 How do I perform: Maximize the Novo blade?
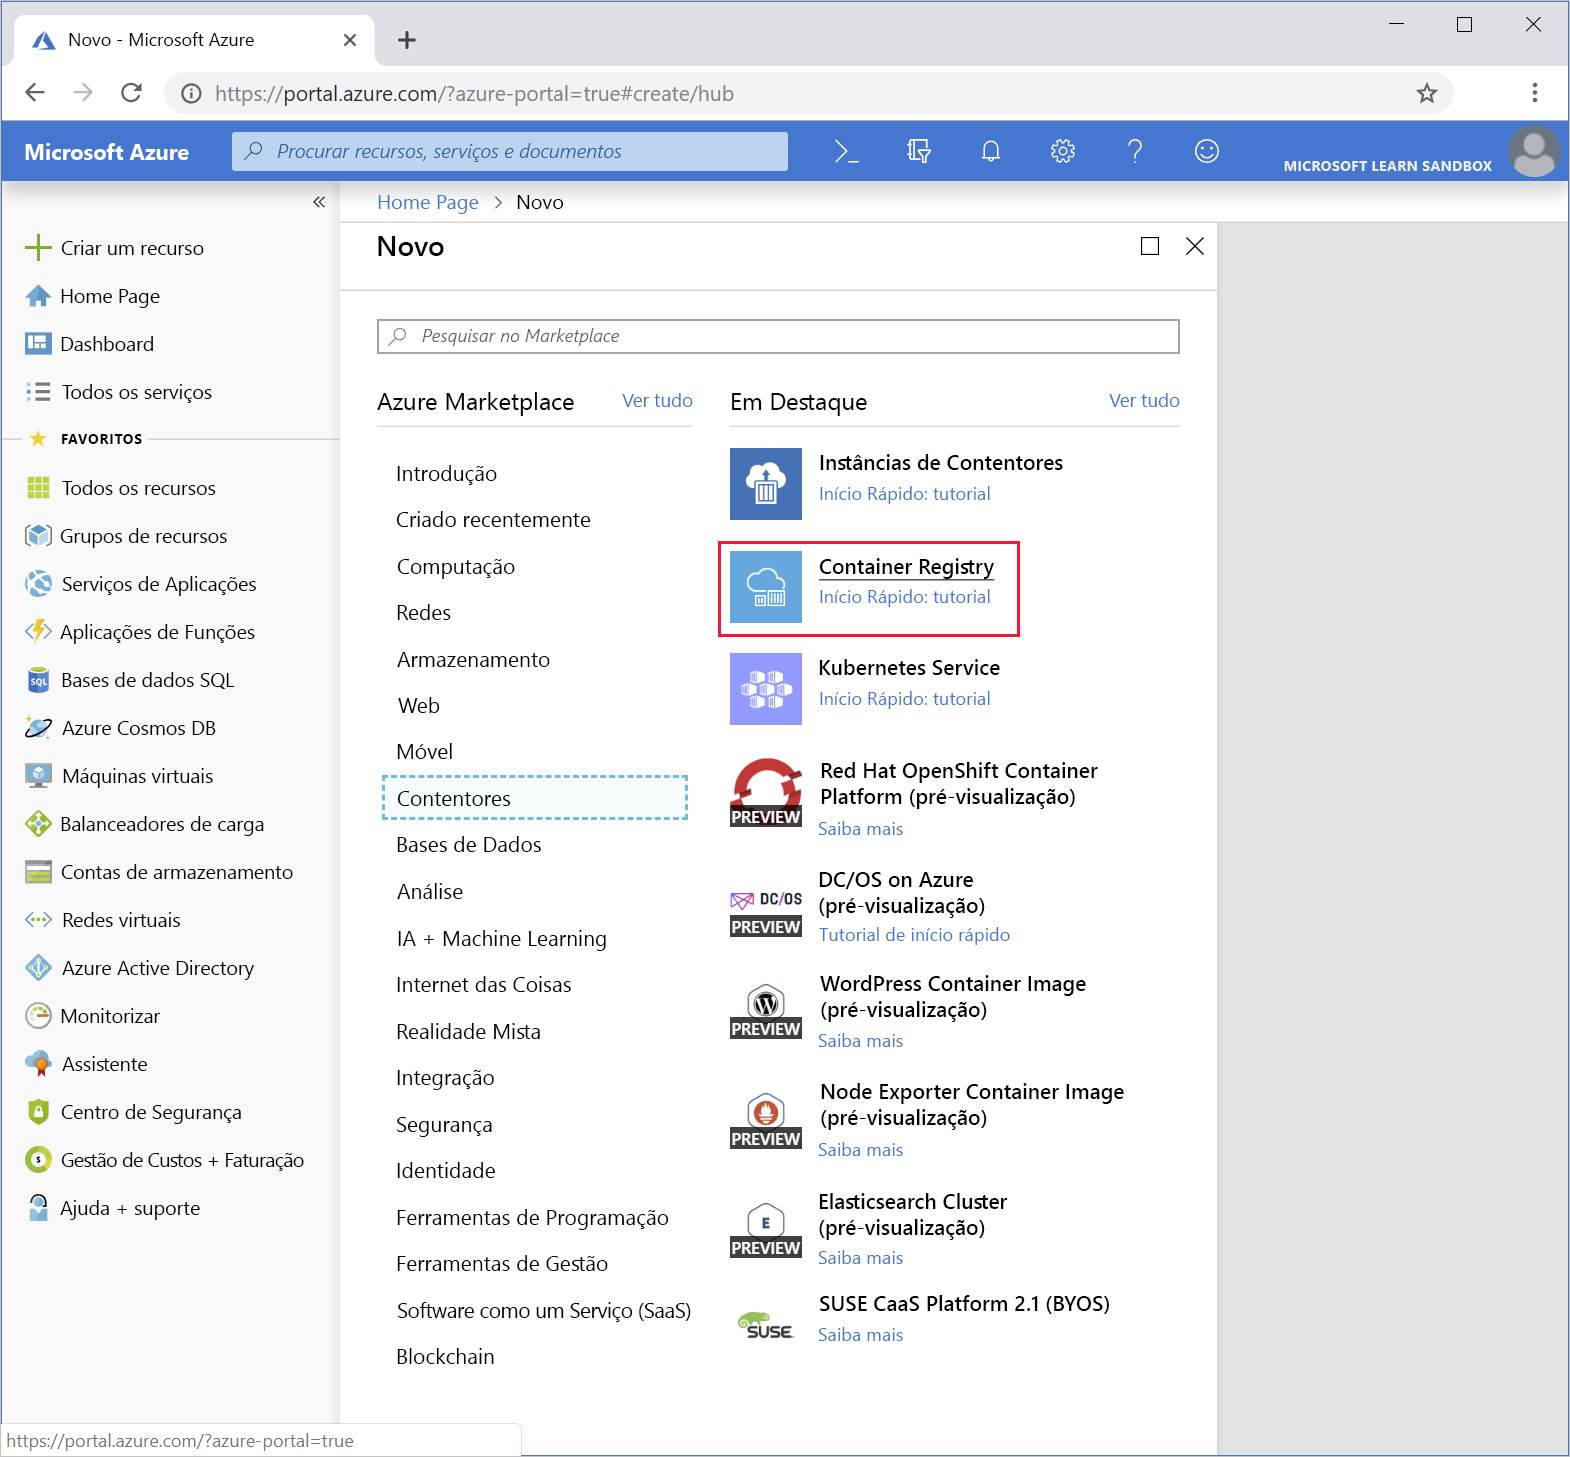pyautogui.click(x=1150, y=246)
